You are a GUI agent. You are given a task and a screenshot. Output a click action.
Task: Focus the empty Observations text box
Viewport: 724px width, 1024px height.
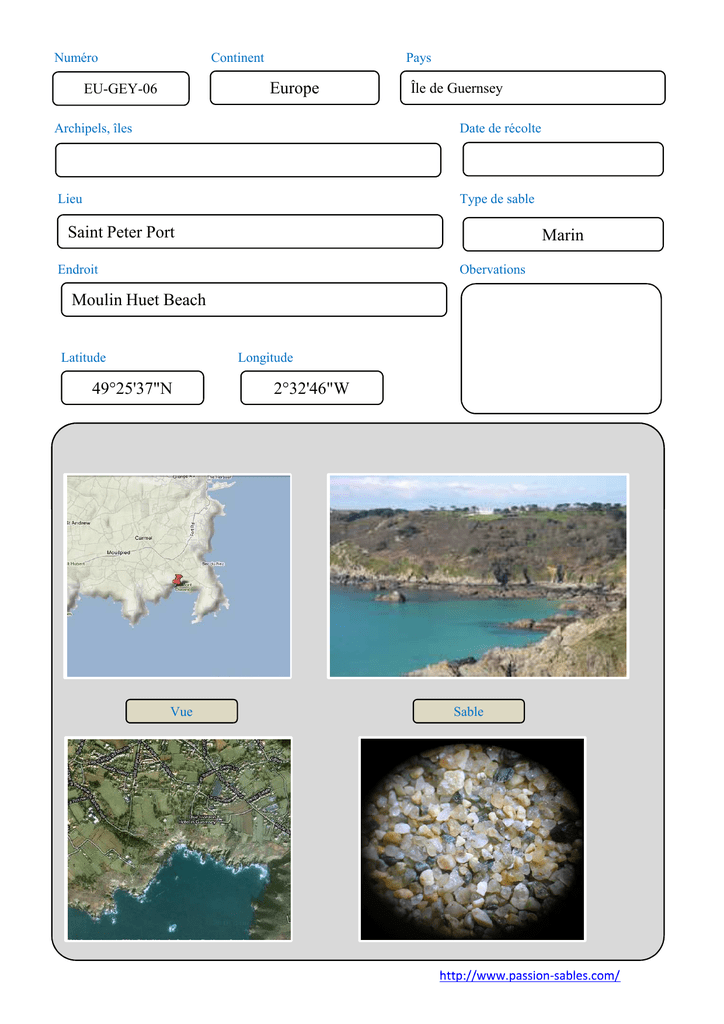tap(560, 348)
